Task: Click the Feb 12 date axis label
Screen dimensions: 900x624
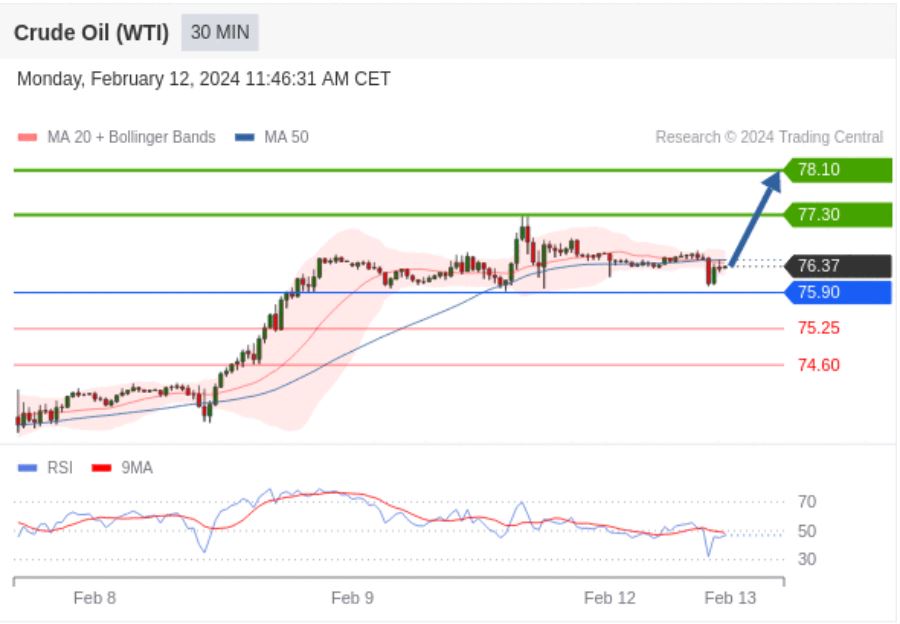Action: coord(610,598)
